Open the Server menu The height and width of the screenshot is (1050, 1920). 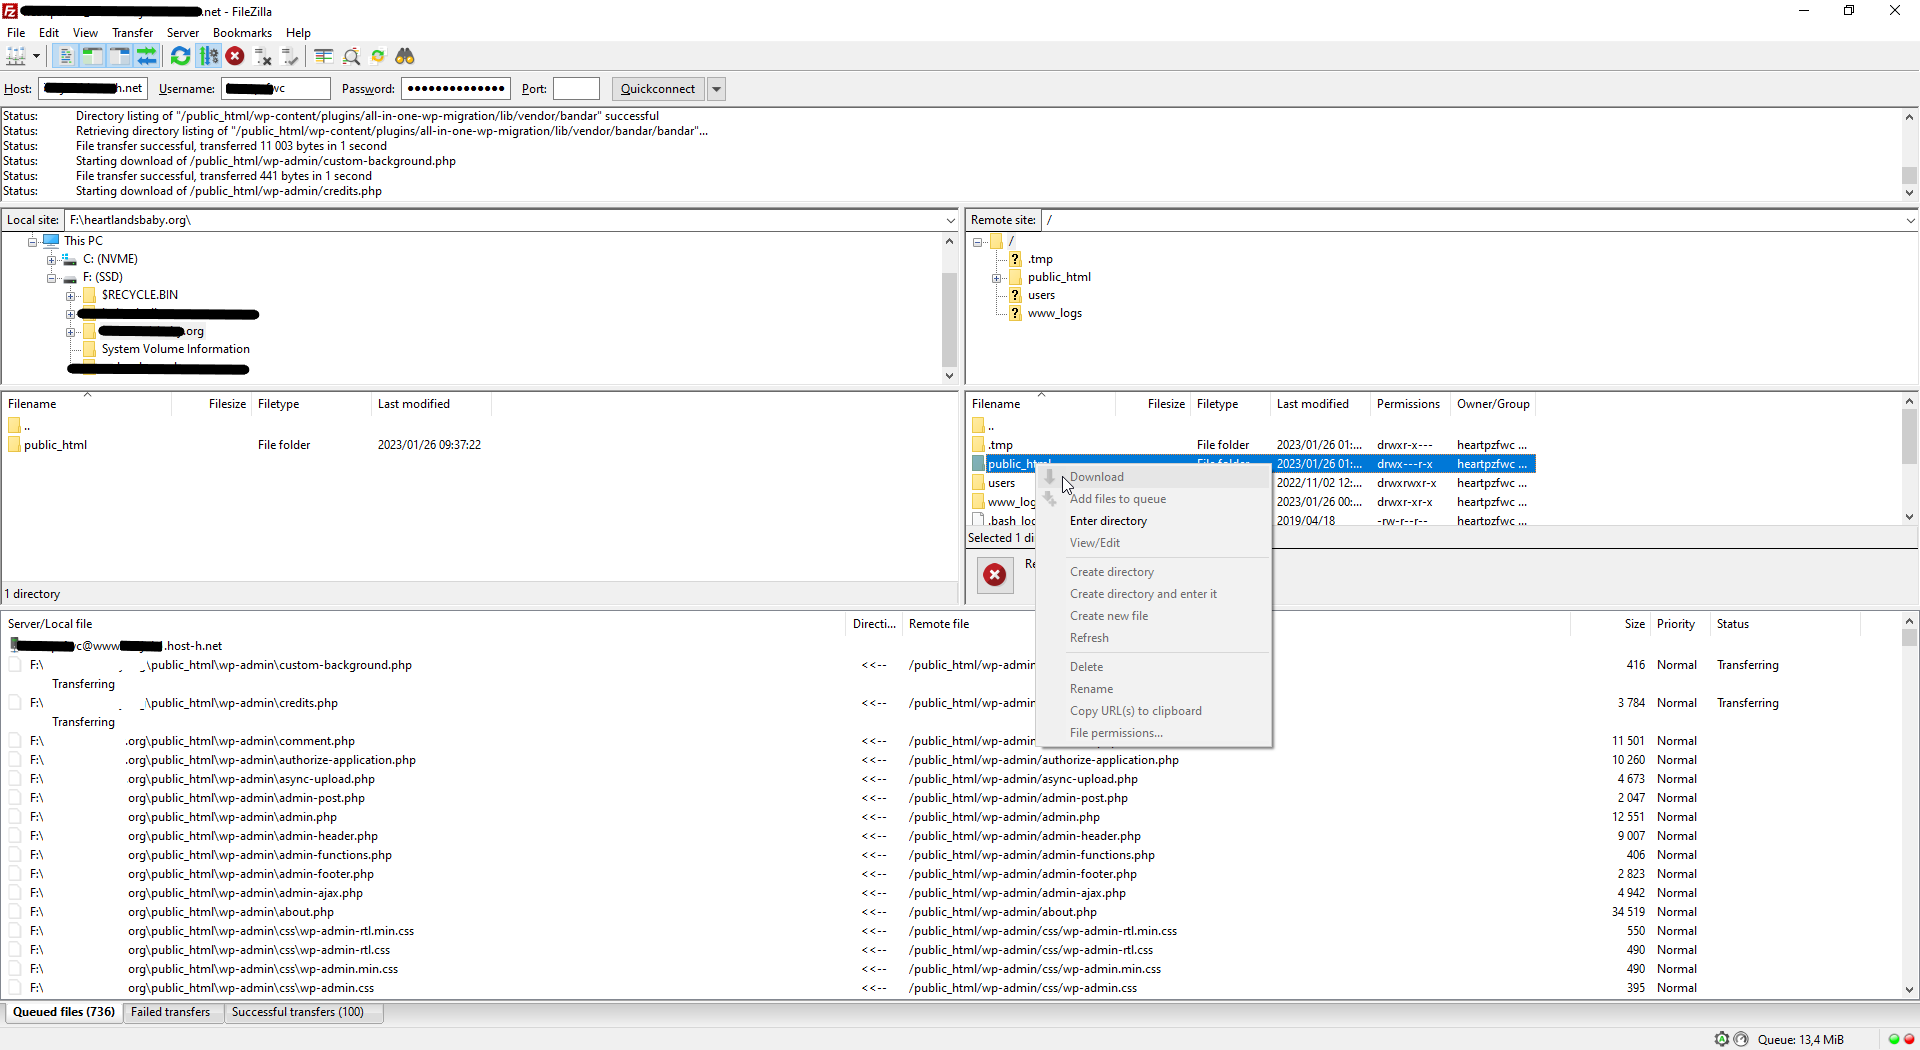pos(183,33)
